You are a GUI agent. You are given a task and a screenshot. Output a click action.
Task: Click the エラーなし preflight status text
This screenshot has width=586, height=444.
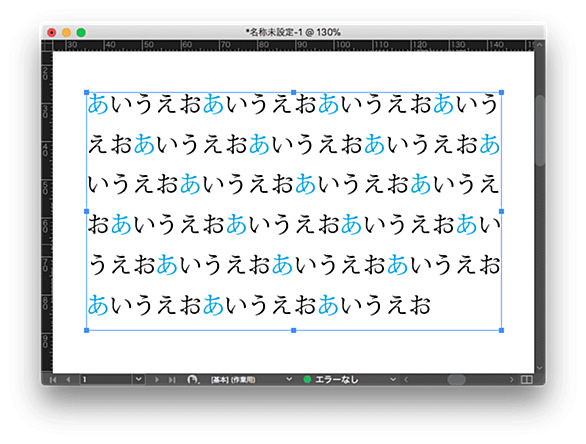pos(337,380)
